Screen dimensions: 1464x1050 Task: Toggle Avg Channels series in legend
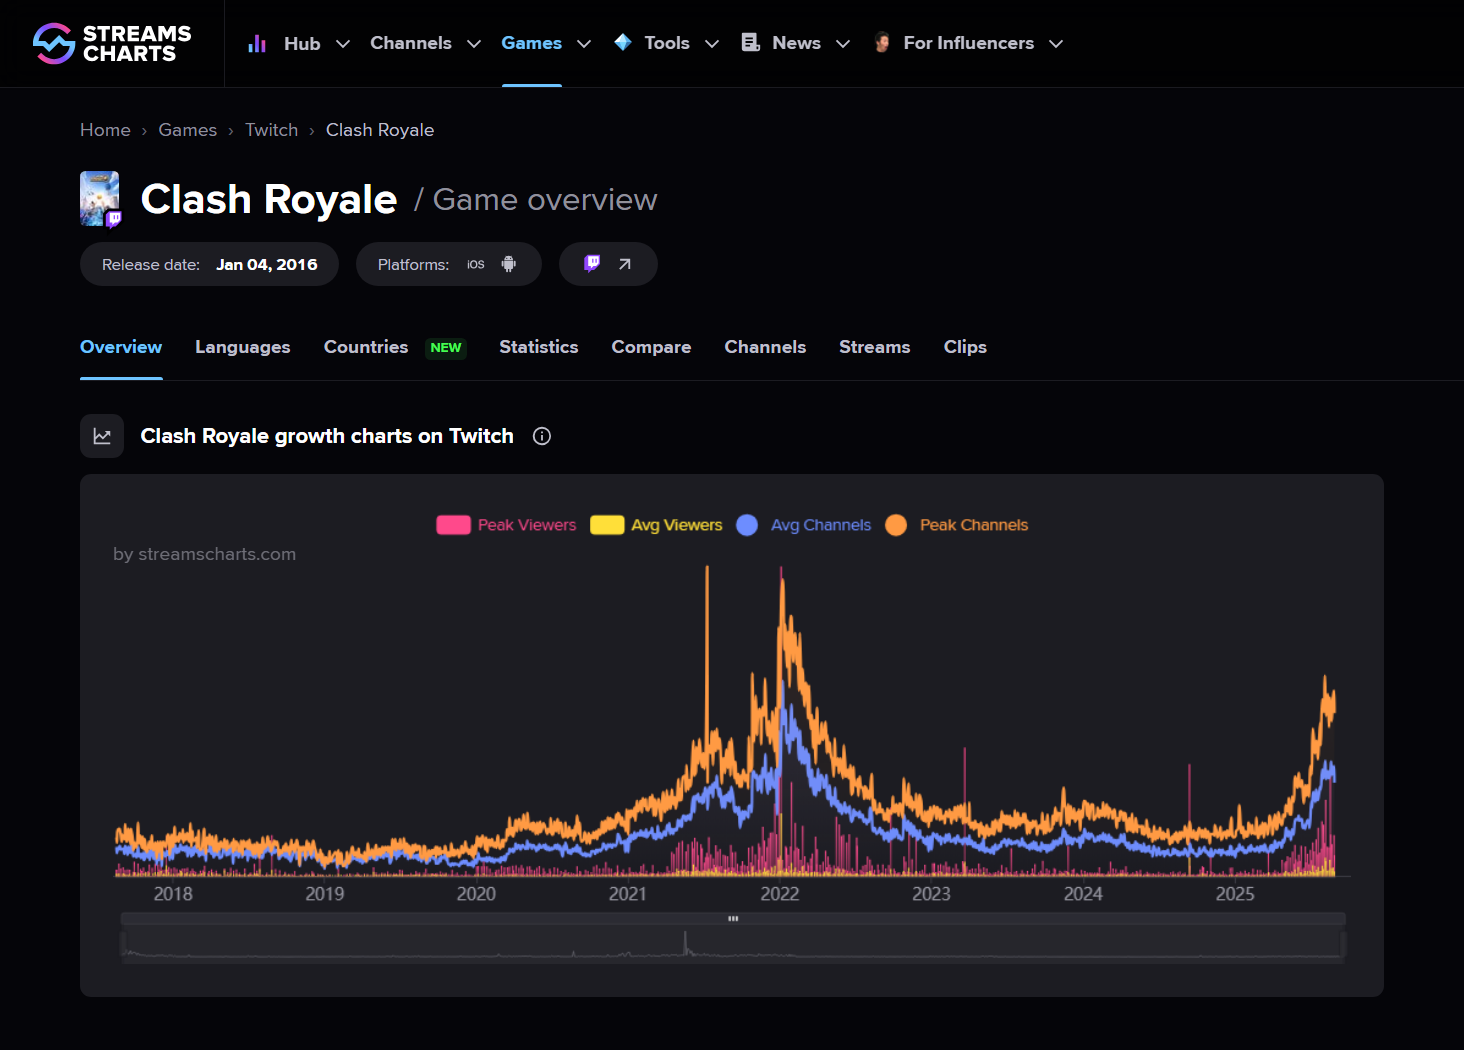[x=804, y=525]
